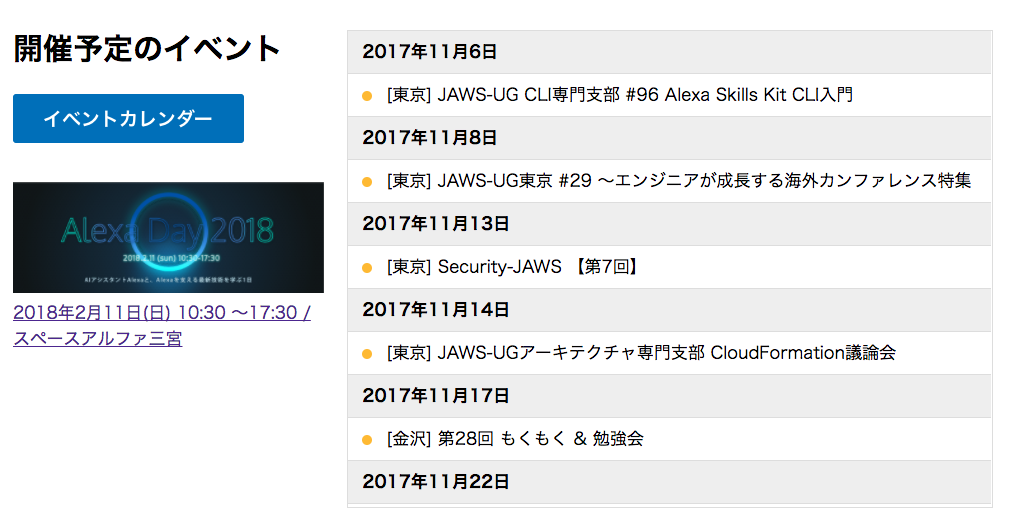The width and height of the screenshot is (1011, 523).
Task: Select the 金沢 第28回 もくもく 勉強会 event
Action: coord(515,439)
